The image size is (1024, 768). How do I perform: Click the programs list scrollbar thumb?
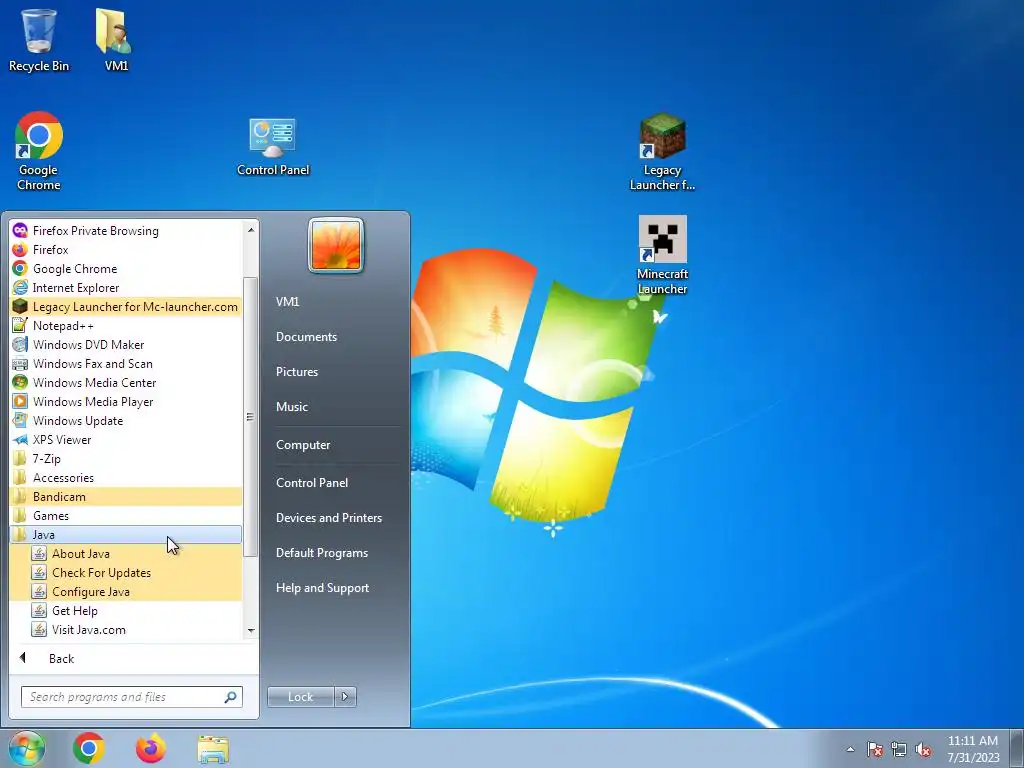pyautogui.click(x=250, y=417)
